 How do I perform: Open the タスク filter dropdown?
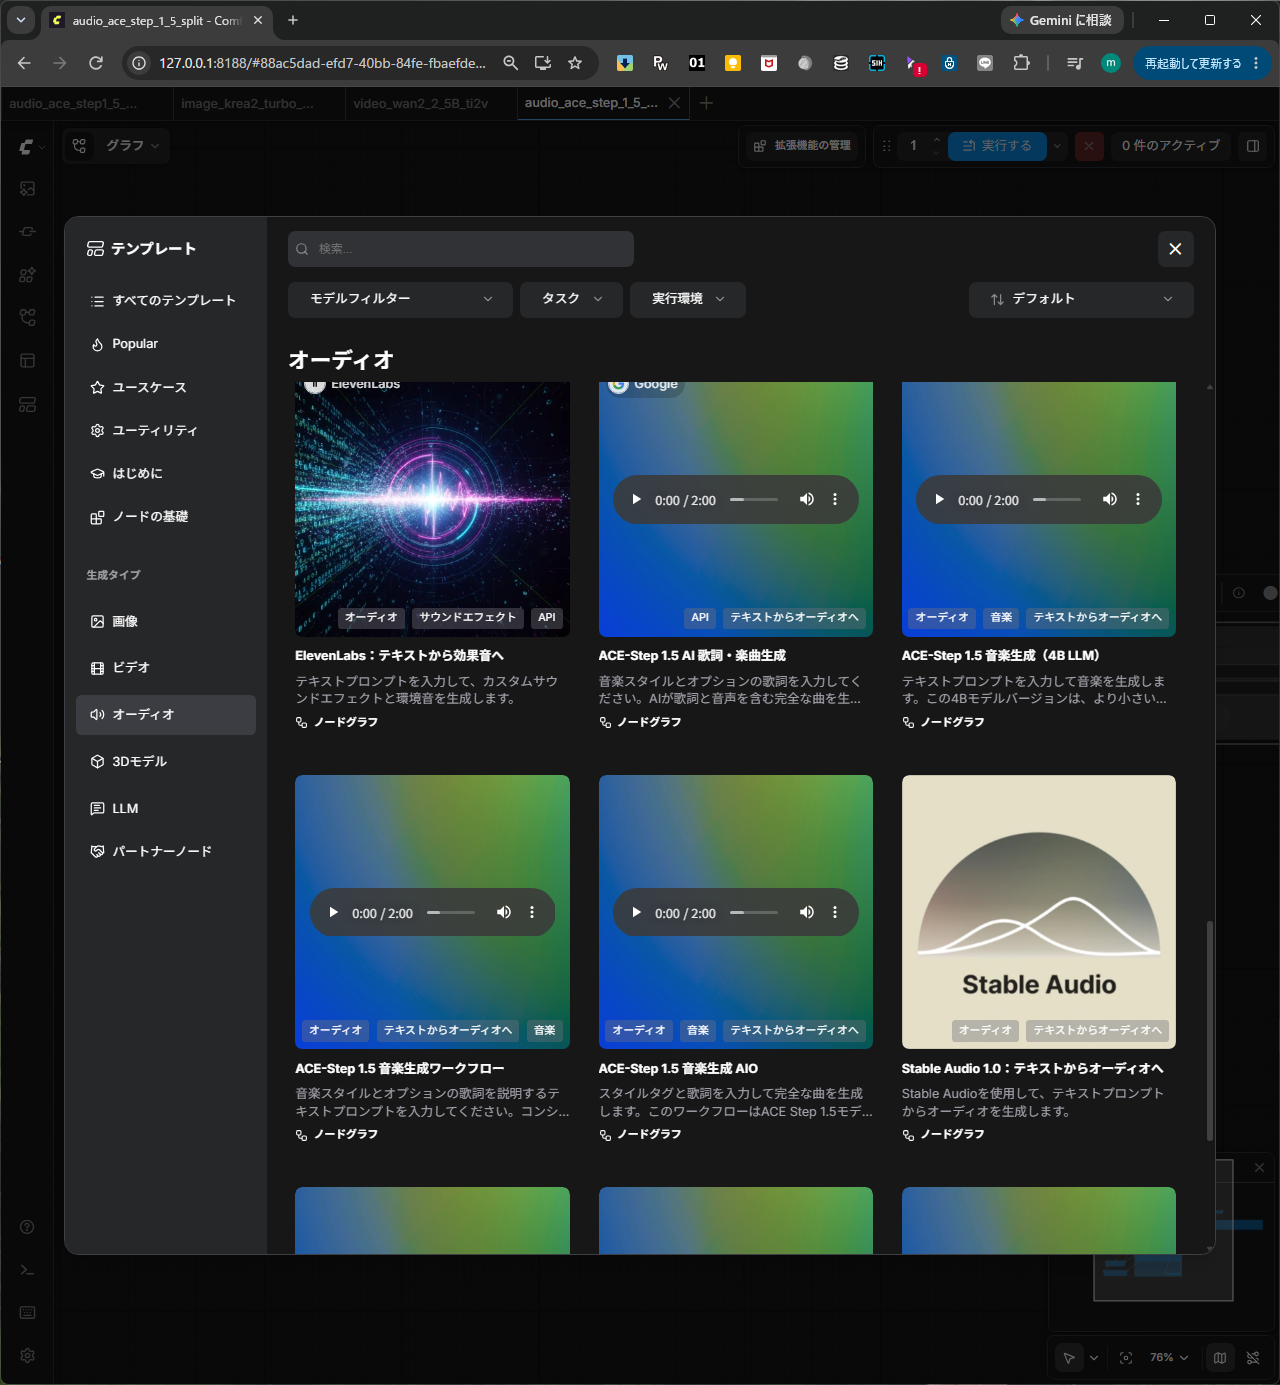point(571,299)
